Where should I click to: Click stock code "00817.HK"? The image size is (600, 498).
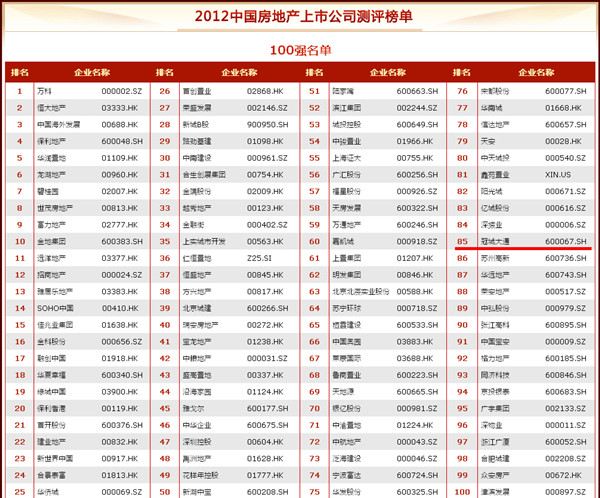coord(265,292)
